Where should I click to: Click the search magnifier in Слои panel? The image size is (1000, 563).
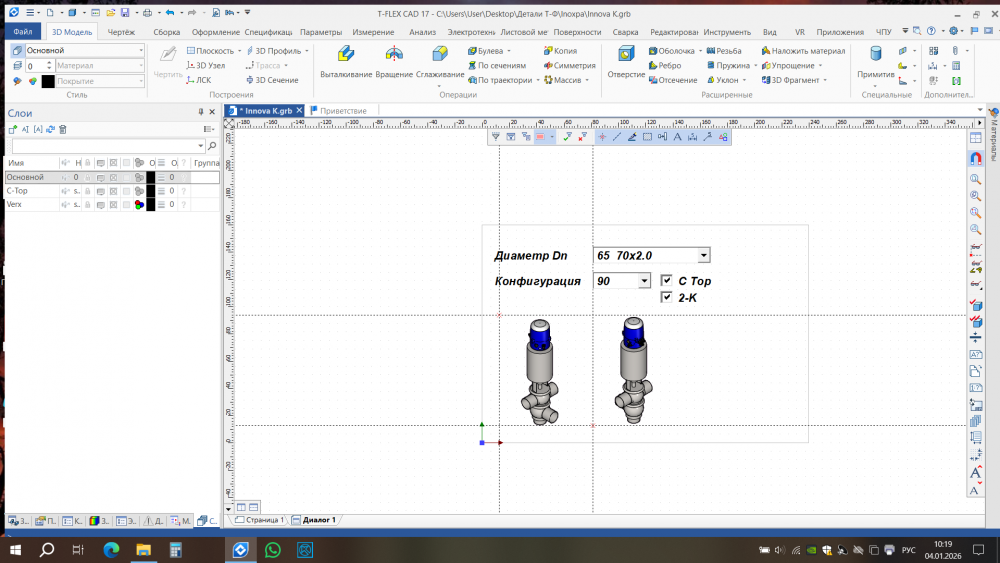pyautogui.click(x=212, y=146)
